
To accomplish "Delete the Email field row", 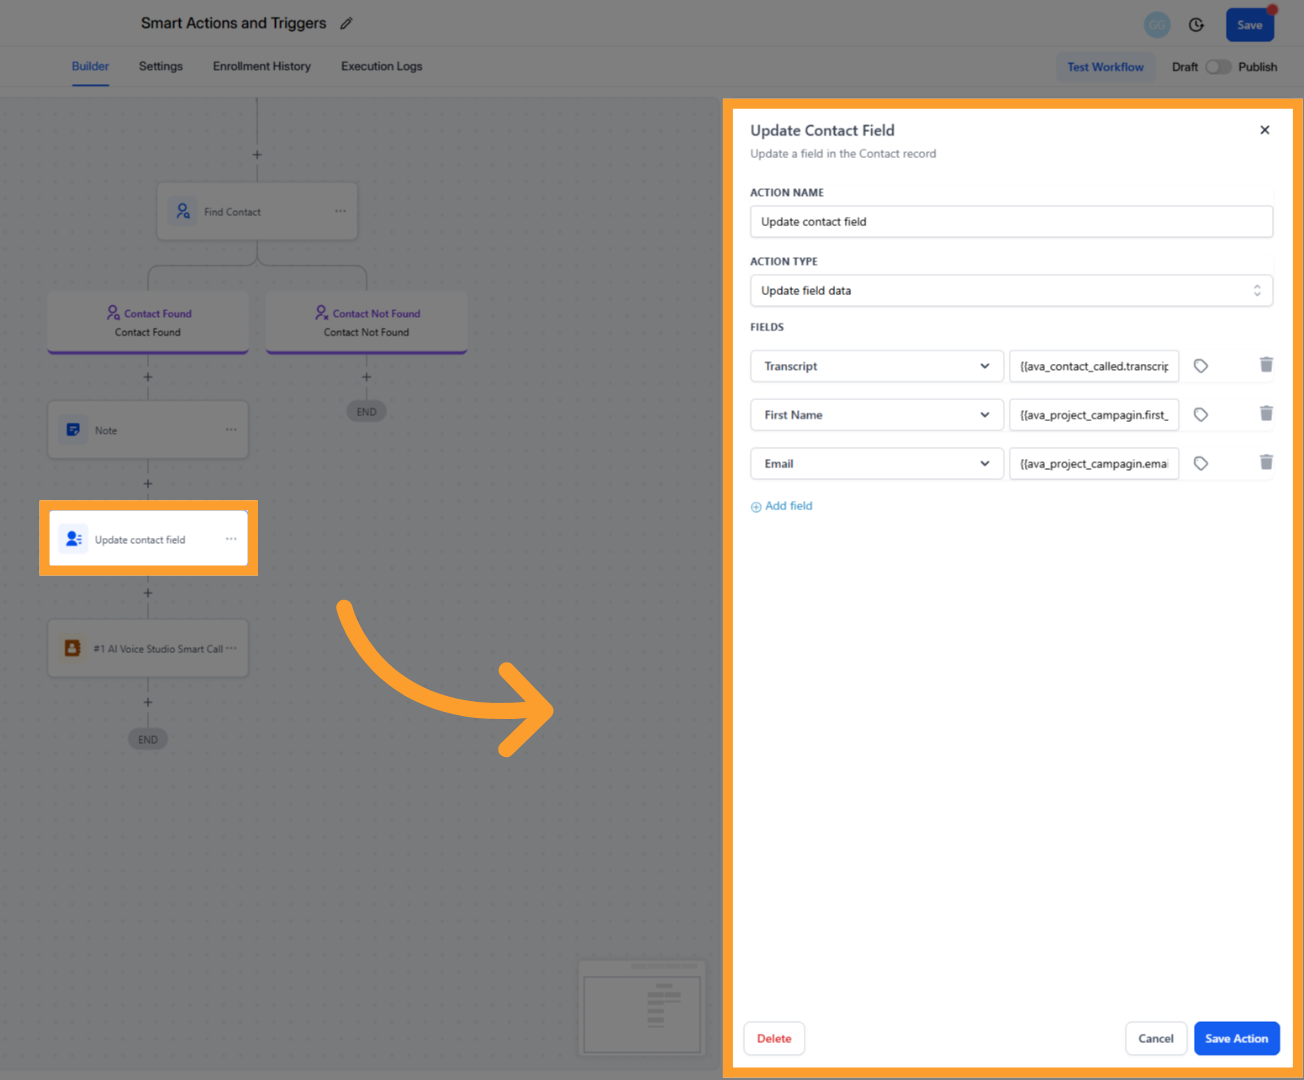I will coord(1266,462).
